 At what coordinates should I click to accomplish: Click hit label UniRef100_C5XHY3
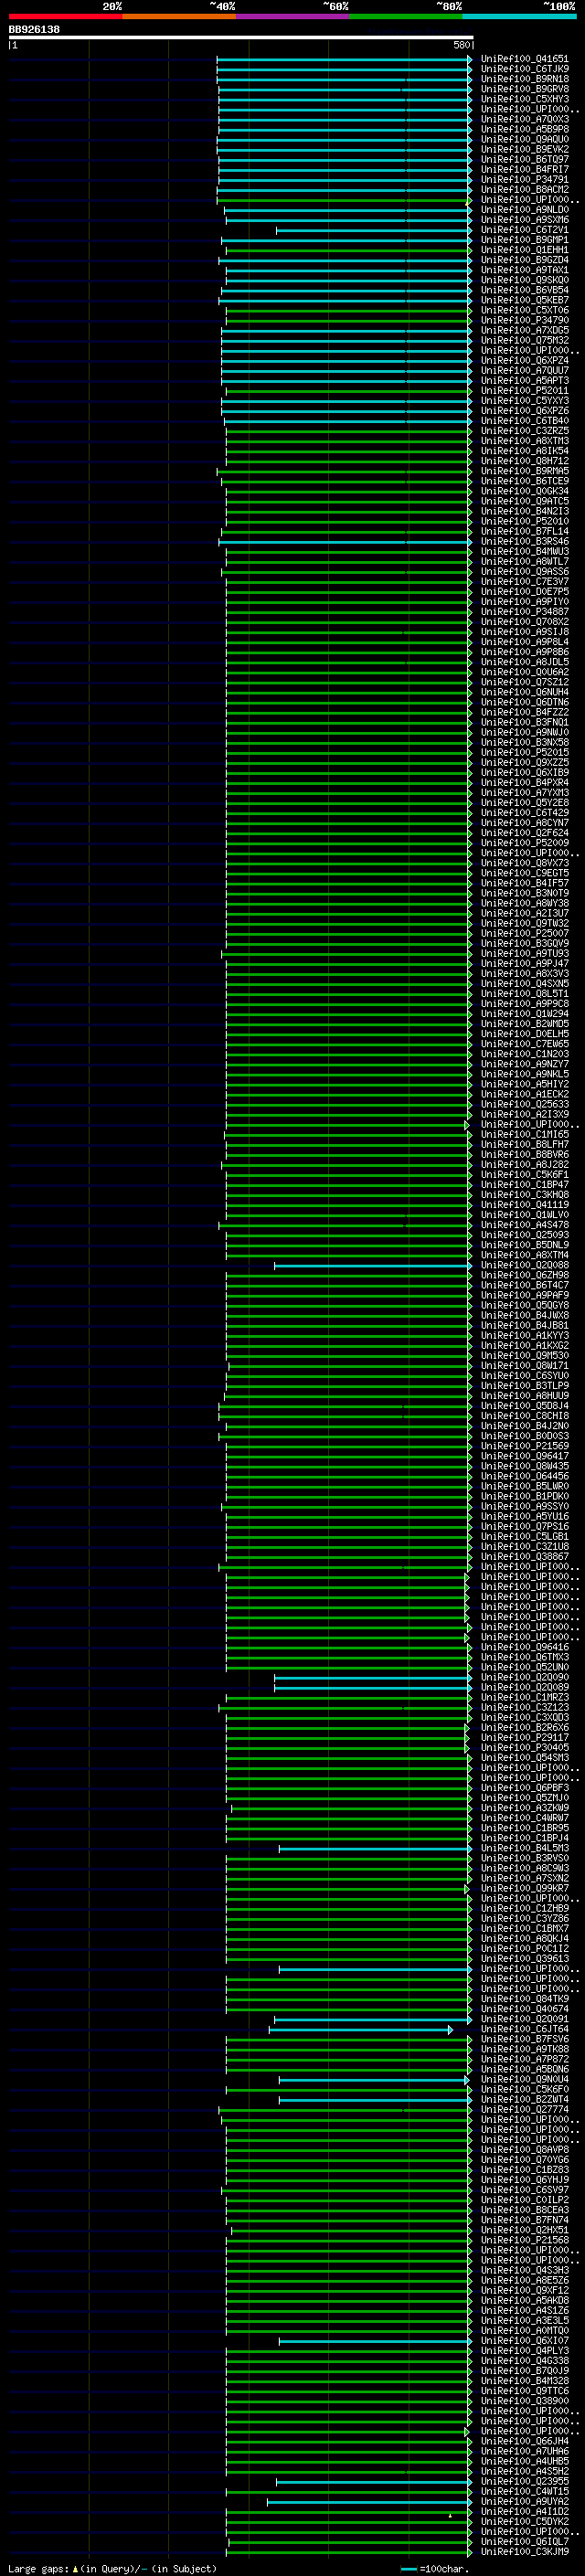pos(524,99)
